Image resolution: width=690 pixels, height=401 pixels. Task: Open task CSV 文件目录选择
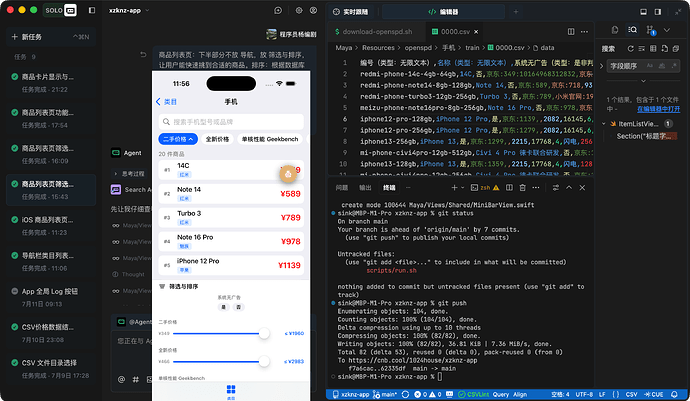[51, 368]
